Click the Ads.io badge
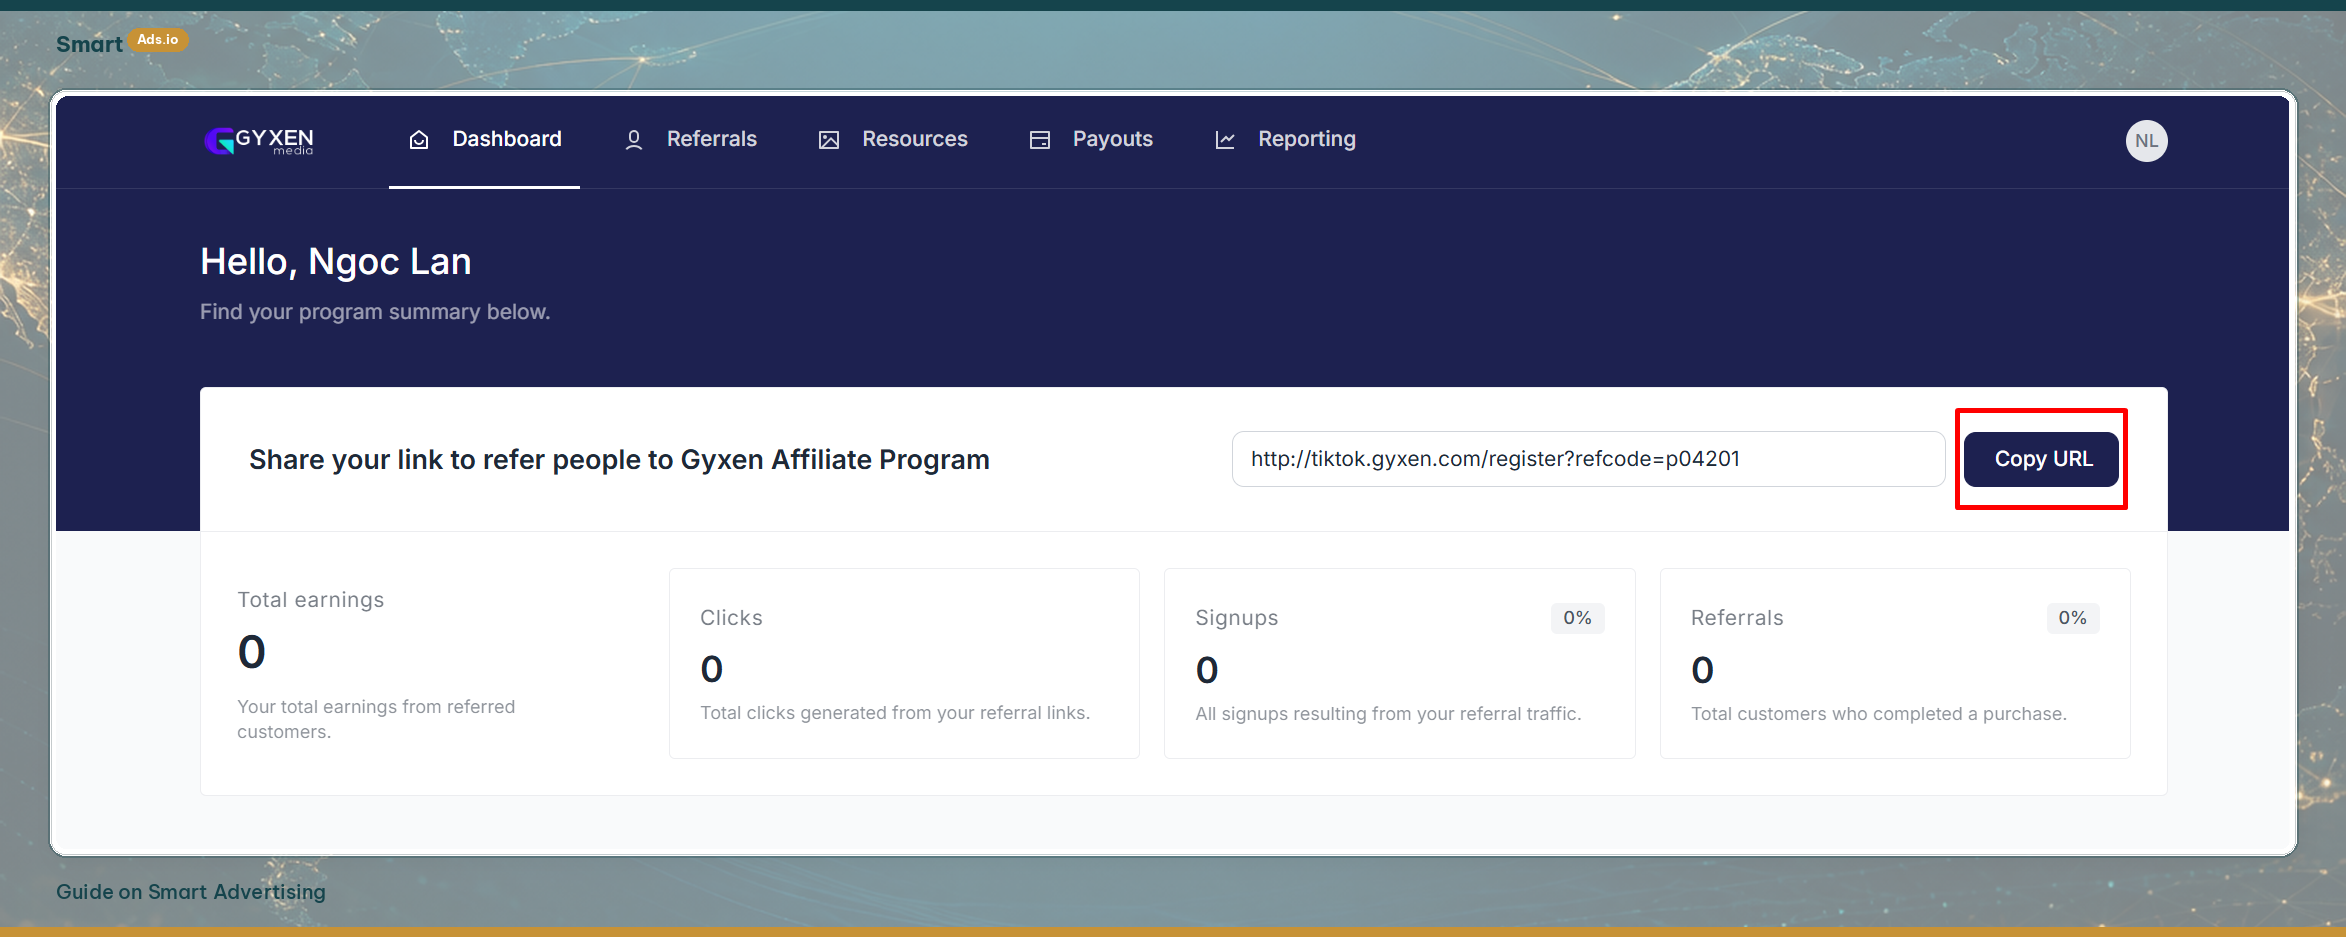 point(158,40)
